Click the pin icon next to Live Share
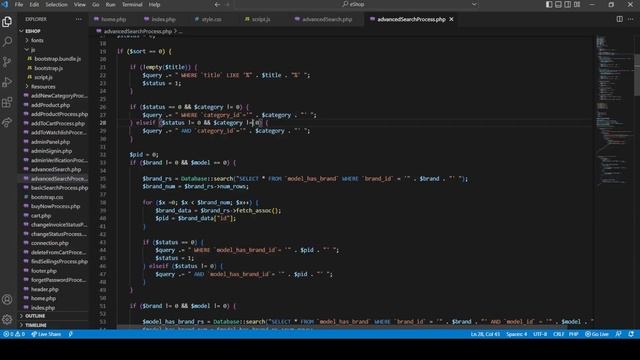The image size is (640, 360). click(x=71, y=334)
